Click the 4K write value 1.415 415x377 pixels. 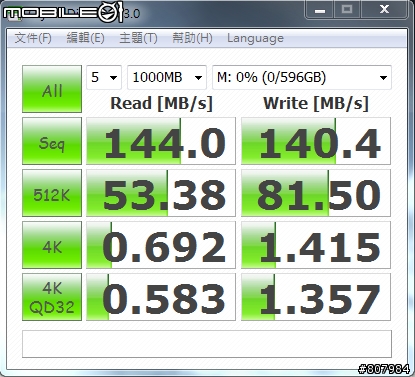click(316, 245)
